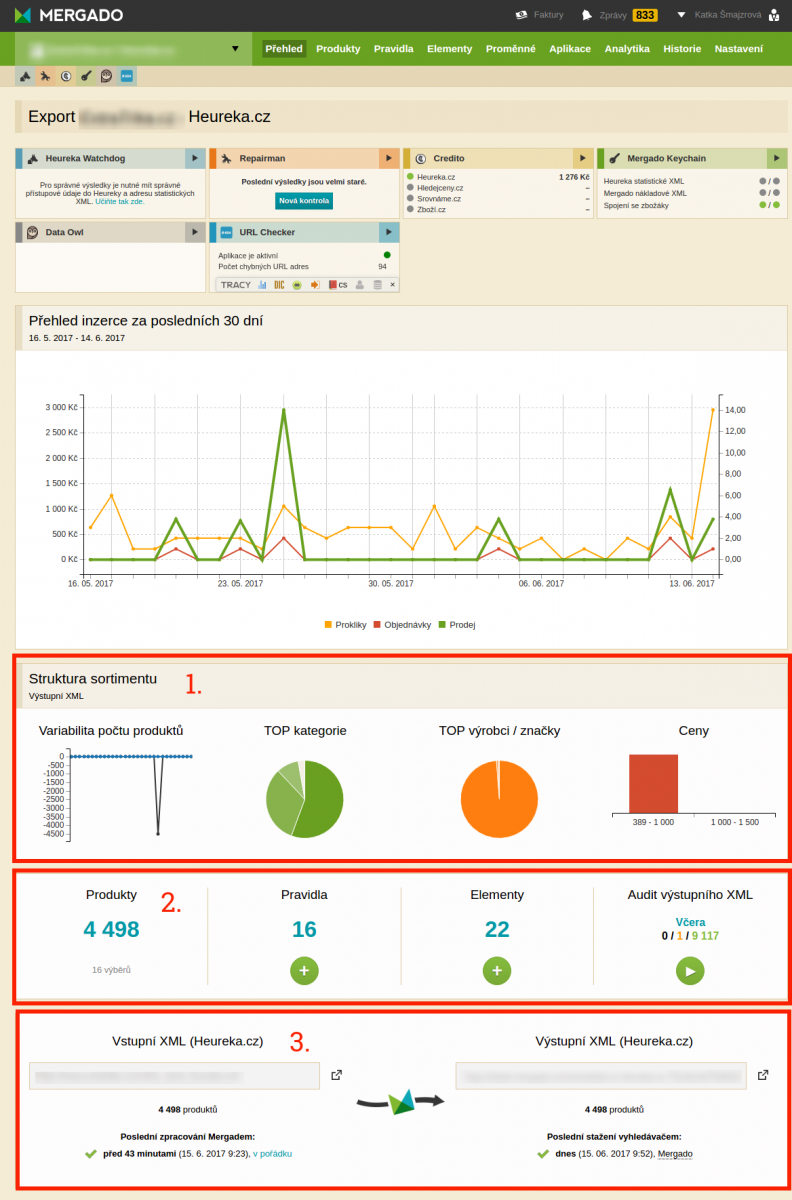Open Data Owl icon in app toolbar

pos(106,75)
